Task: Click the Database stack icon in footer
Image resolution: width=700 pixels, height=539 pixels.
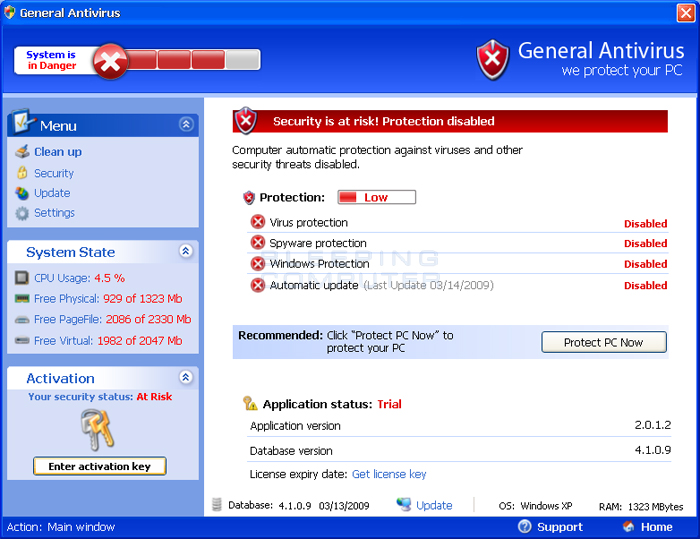Action: [217, 505]
